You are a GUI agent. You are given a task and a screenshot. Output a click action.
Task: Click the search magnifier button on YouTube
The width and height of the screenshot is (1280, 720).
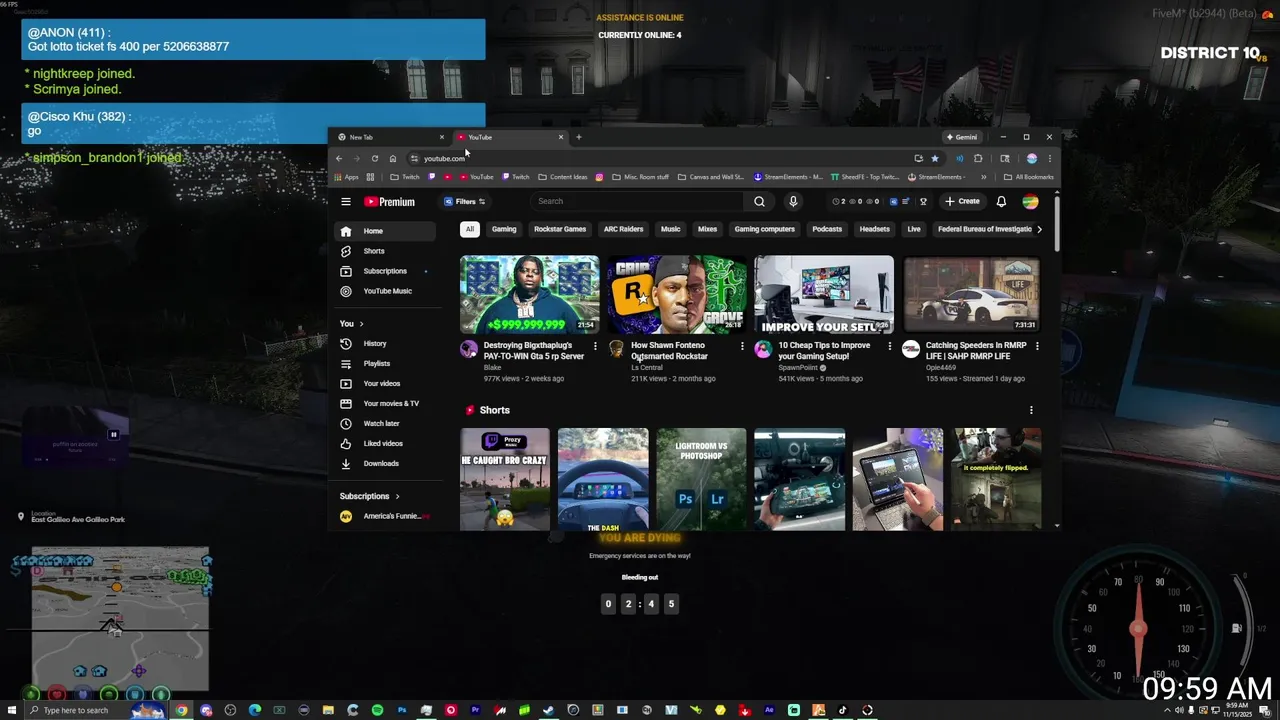(x=759, y=201)
